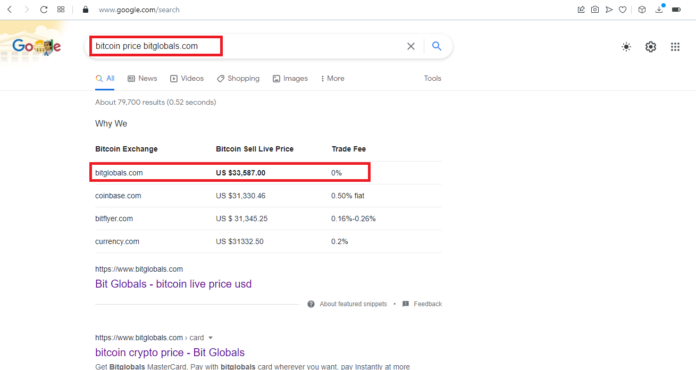
Task: Click the heart bookmark icon
Action: [x=623, y=9]
